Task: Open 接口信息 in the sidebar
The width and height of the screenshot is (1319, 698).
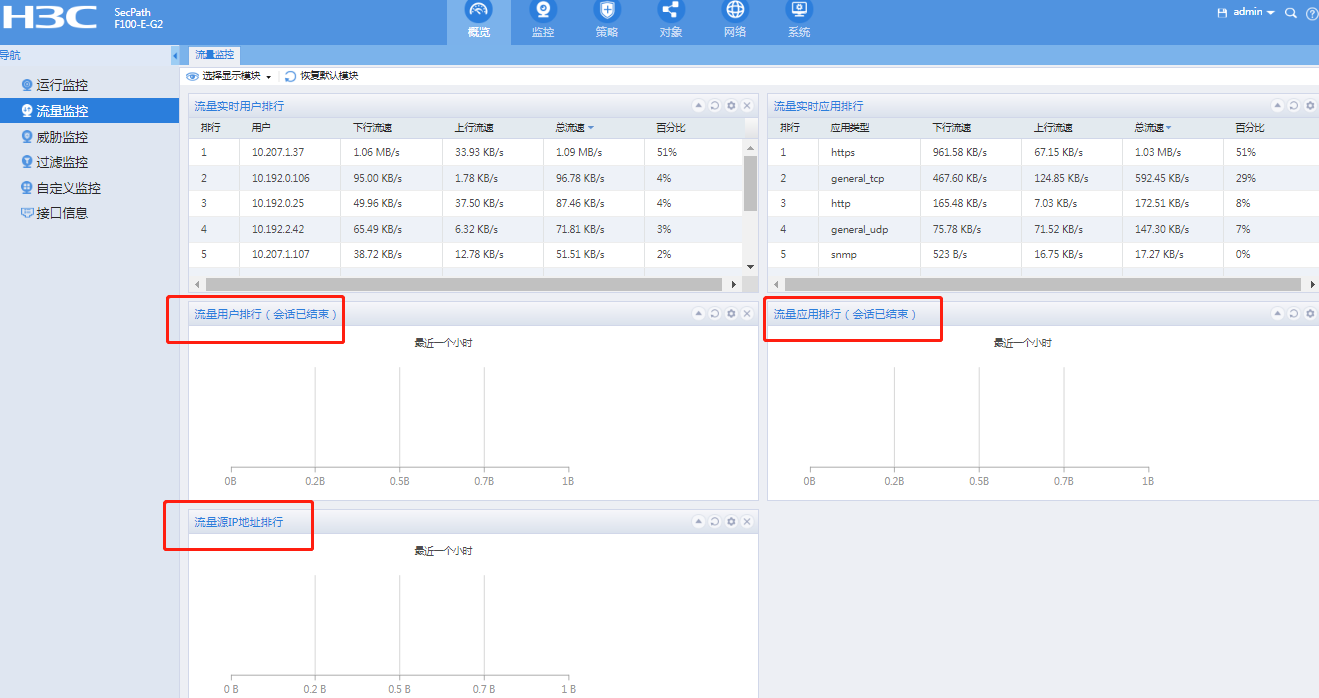Action: coord(62,213)
